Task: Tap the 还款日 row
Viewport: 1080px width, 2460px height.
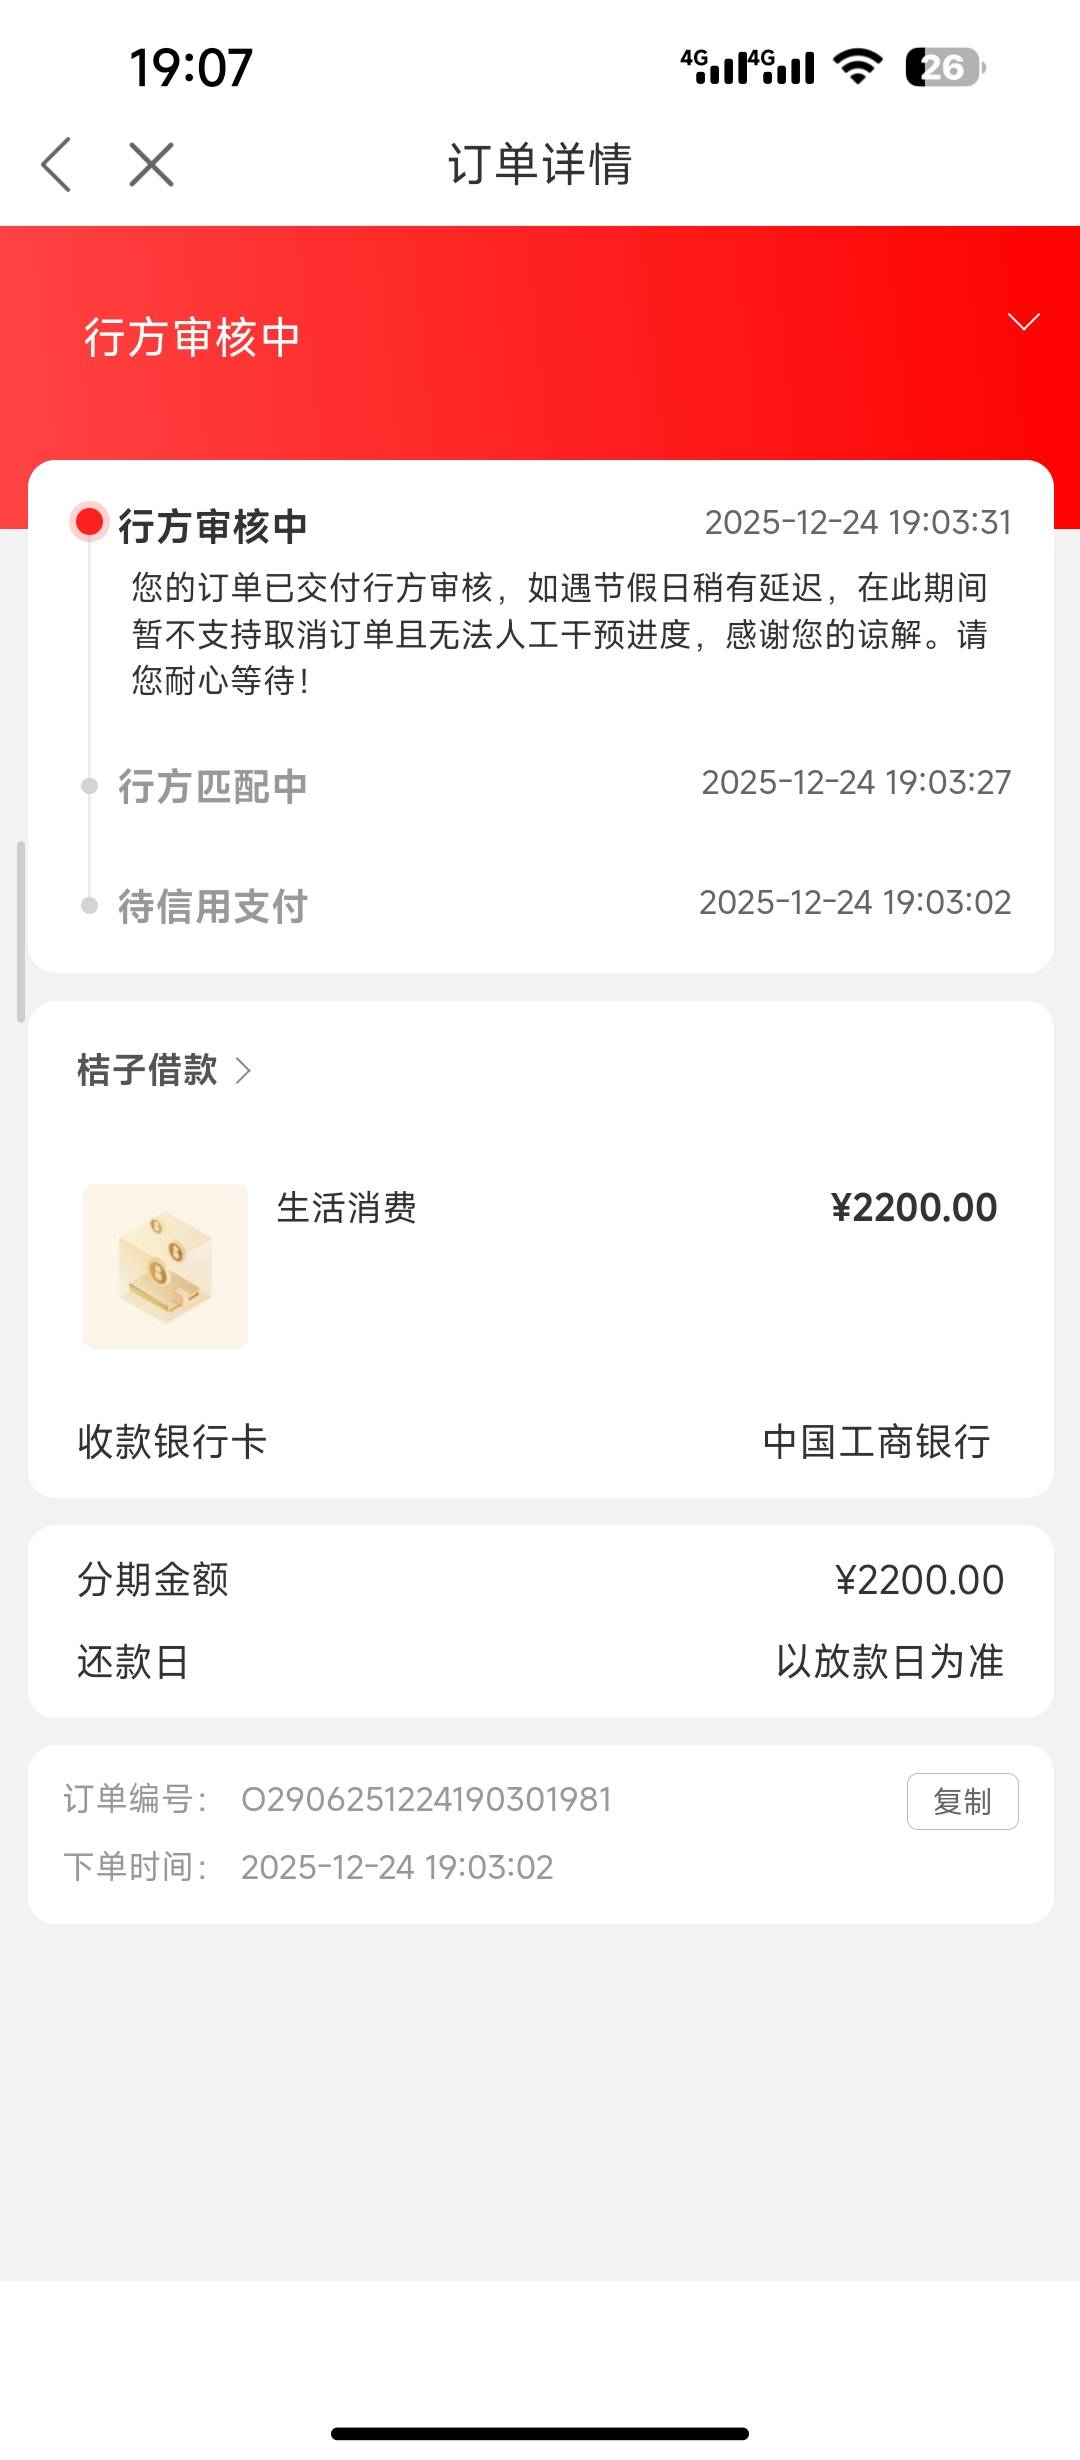Action: pyautogui.click(x=540, y=1662)
